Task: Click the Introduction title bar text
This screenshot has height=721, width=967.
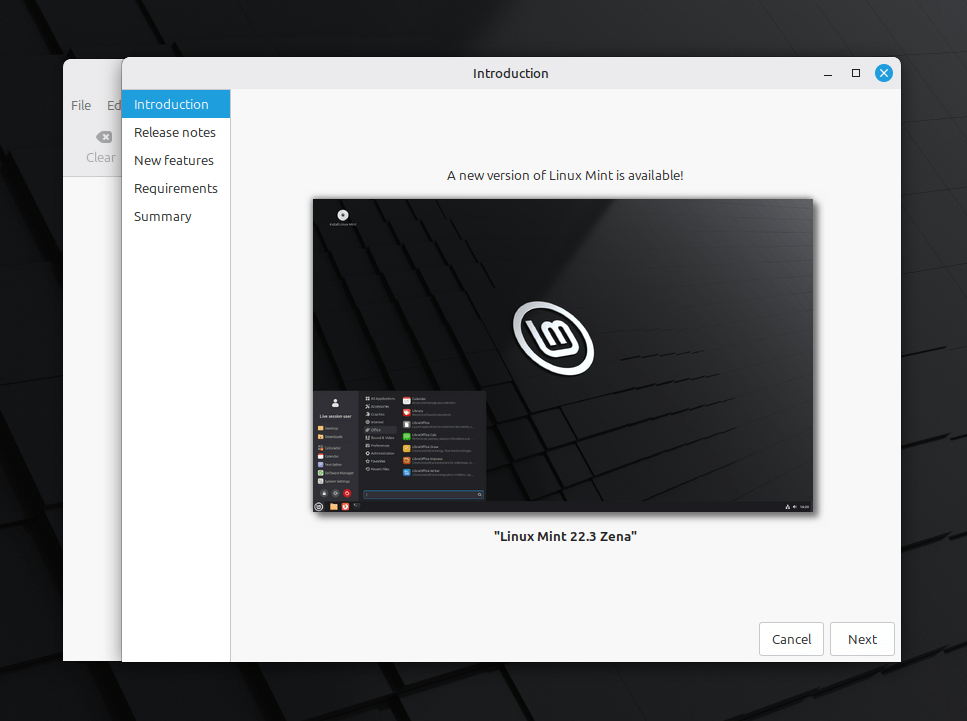Action: pyautogui.click(x=510, y=73)
